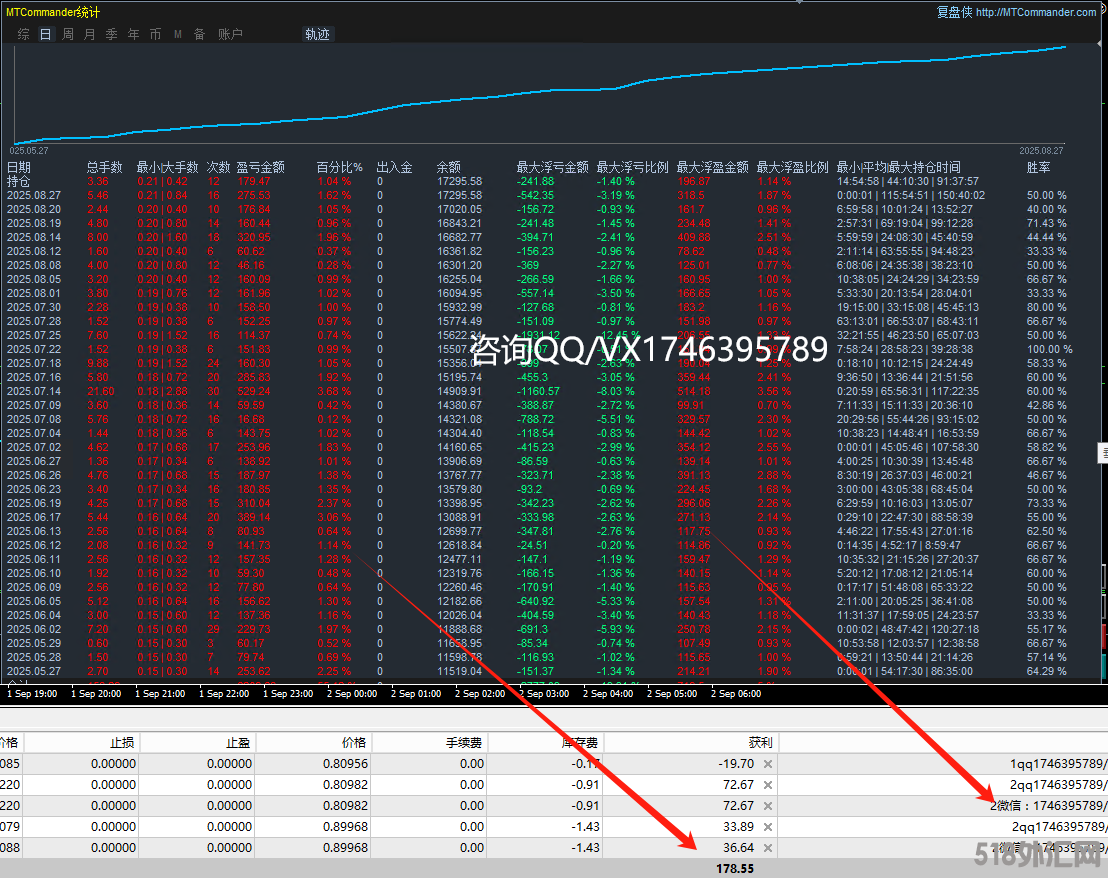This screenshot has width=1108, height=878.
Task: Toggle the 轨迹 track button
Action: pyautogui.click(x=317, y=34)
